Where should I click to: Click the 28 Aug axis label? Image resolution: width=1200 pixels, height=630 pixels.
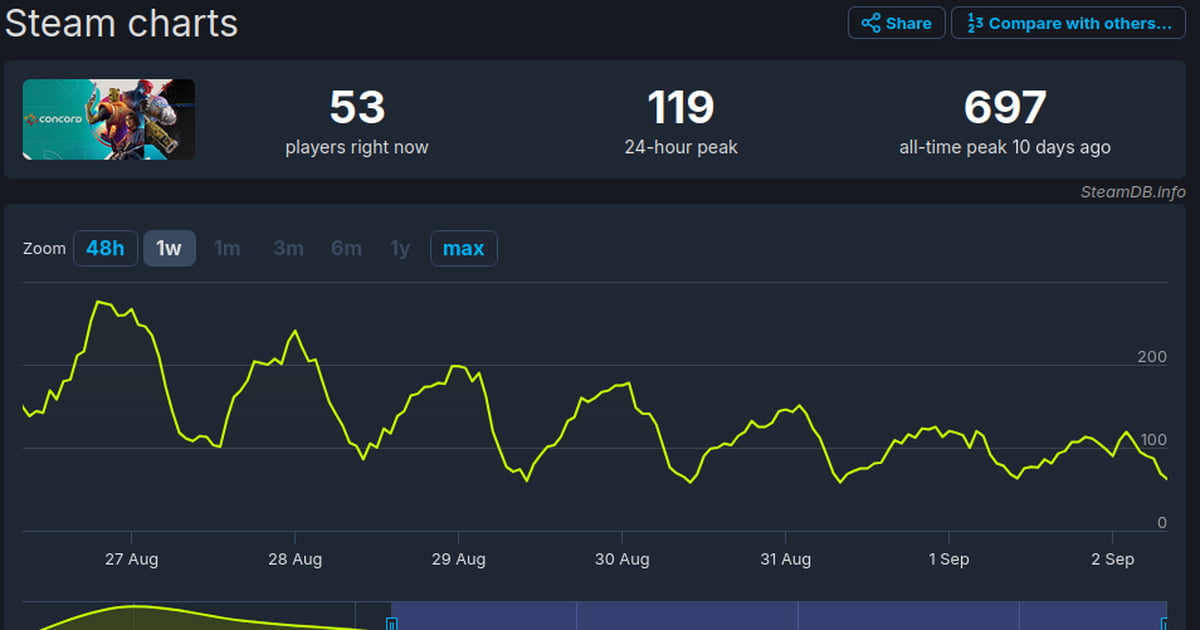pos(295,559)
